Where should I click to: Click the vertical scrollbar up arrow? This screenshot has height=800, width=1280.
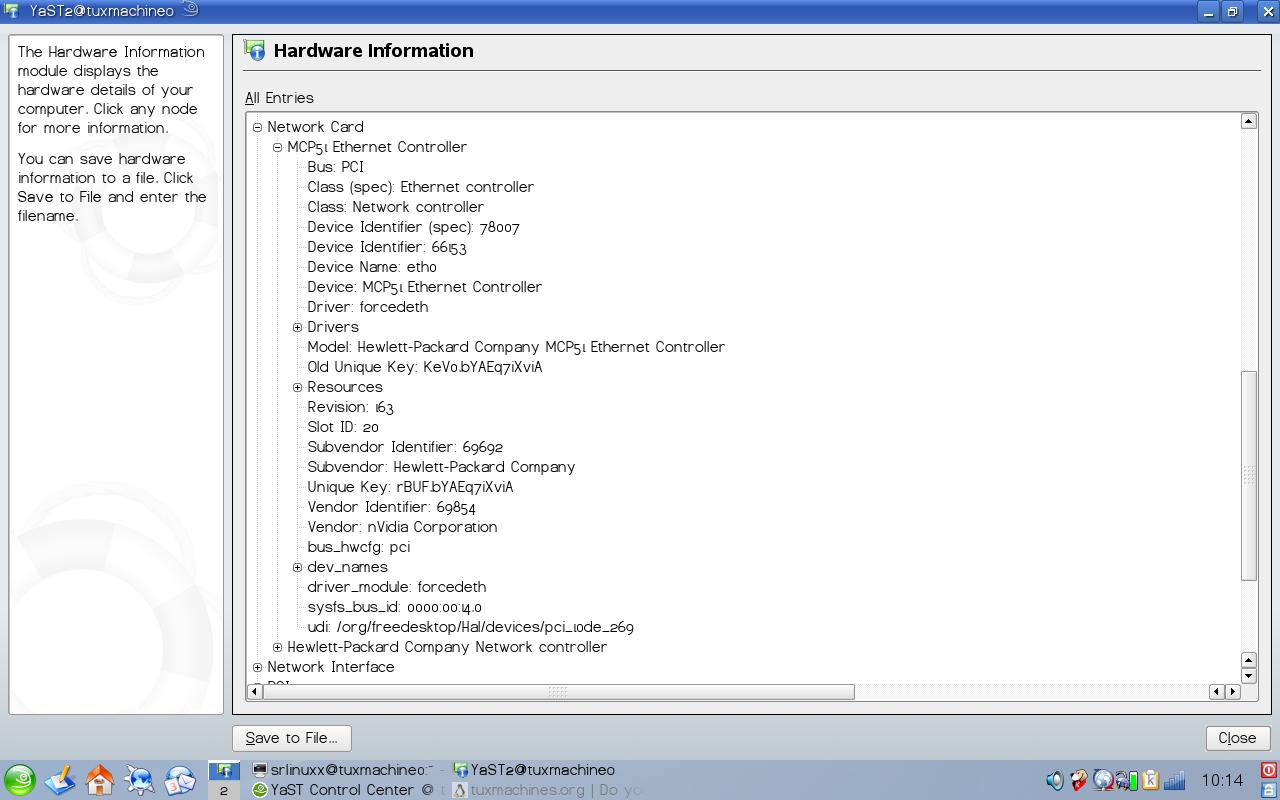pyautogui.click(x=1248, y=121)
